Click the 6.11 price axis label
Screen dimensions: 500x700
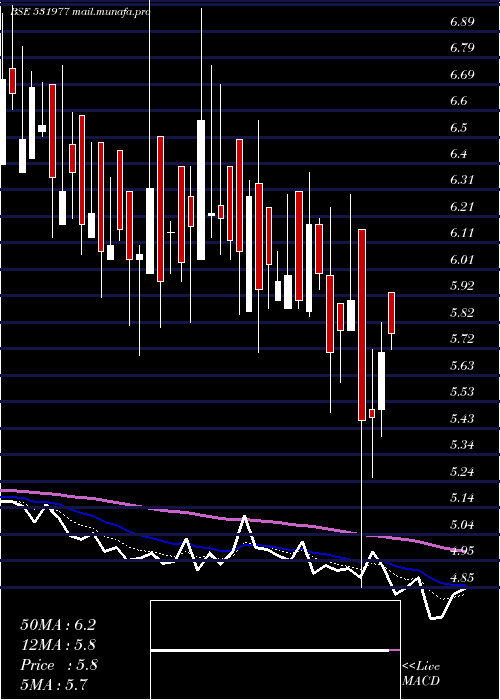point(462,233)
